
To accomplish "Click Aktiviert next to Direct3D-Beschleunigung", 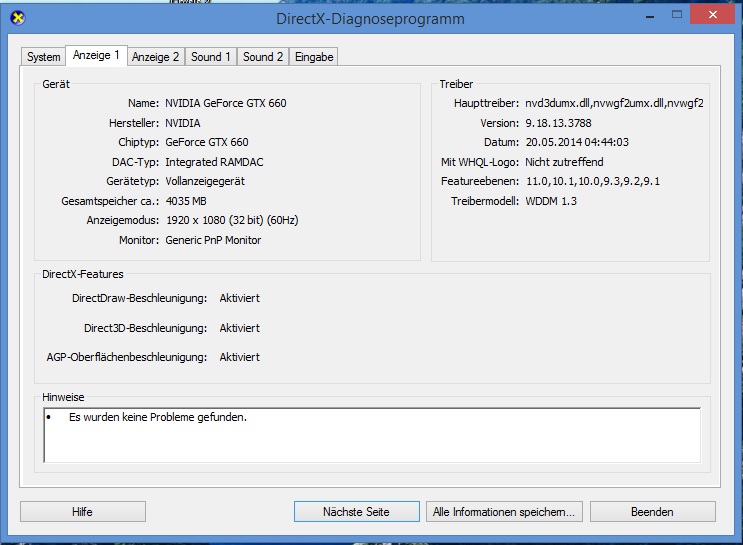I will tap(240, 328).
